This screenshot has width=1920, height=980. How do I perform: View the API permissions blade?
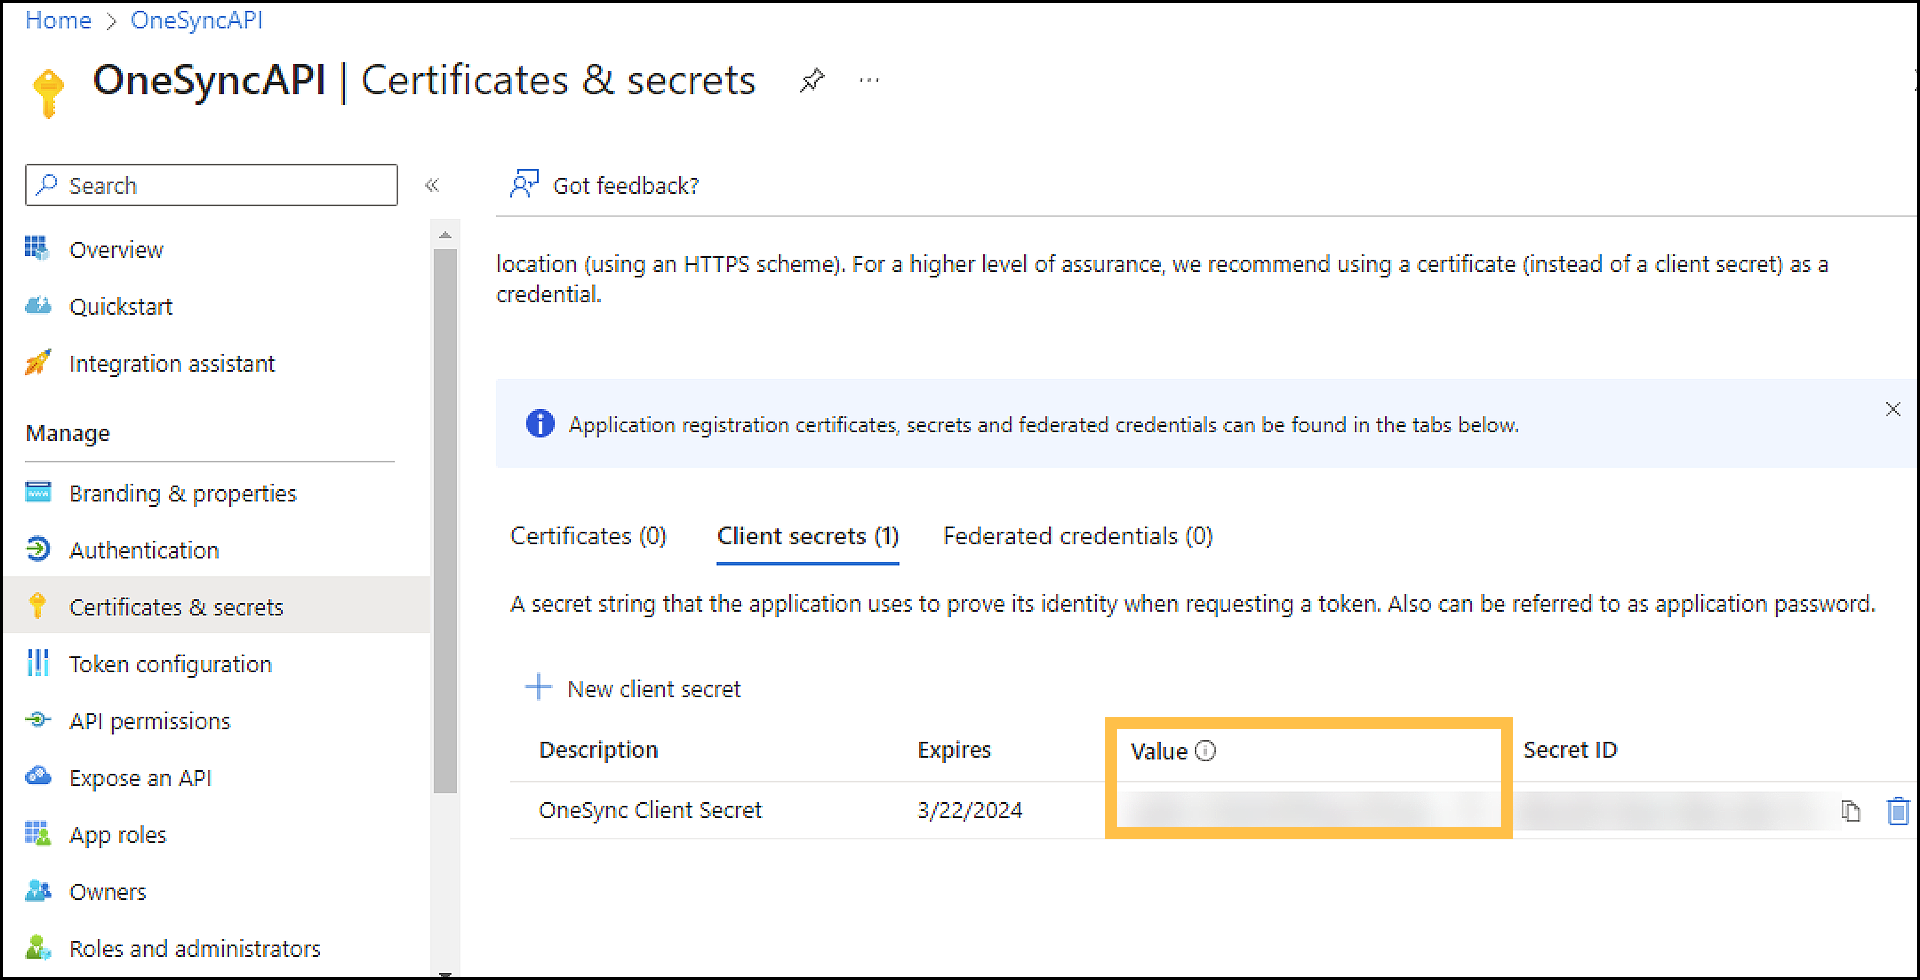point(149,720)
